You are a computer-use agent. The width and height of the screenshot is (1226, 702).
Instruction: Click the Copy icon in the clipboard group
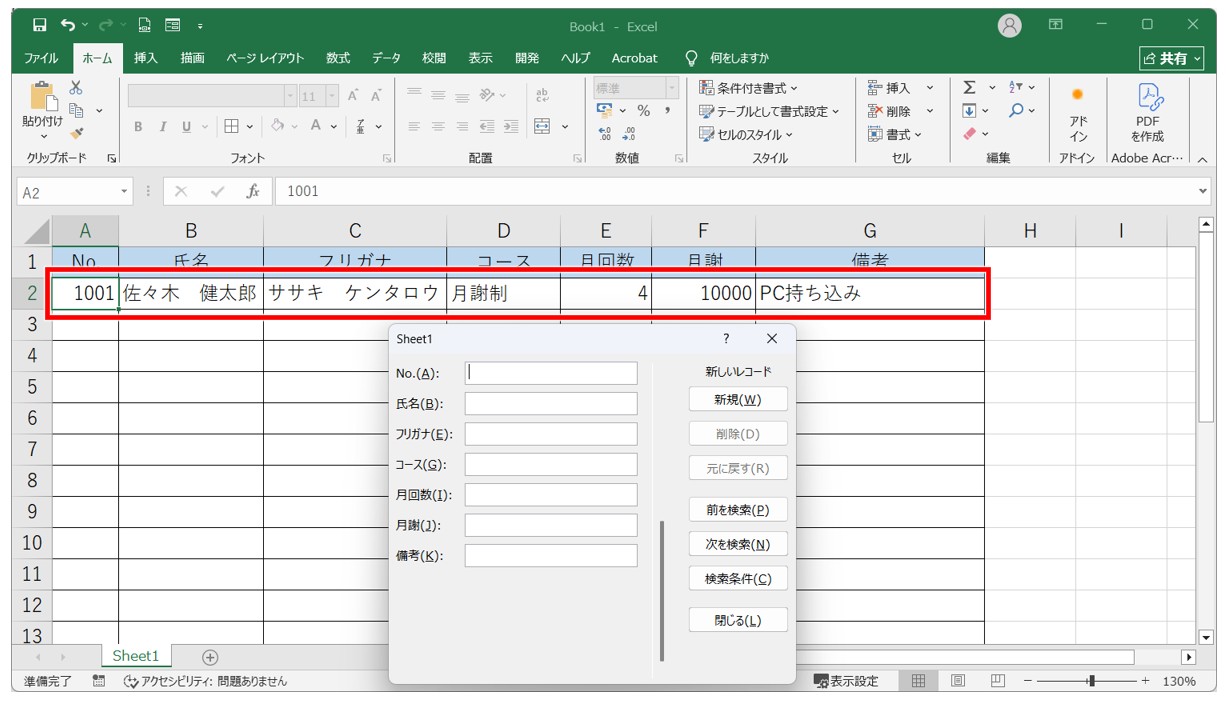tap(76, 110)
